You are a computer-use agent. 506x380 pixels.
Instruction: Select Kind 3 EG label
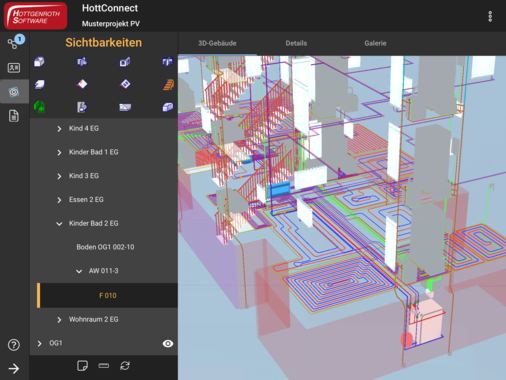84,176
